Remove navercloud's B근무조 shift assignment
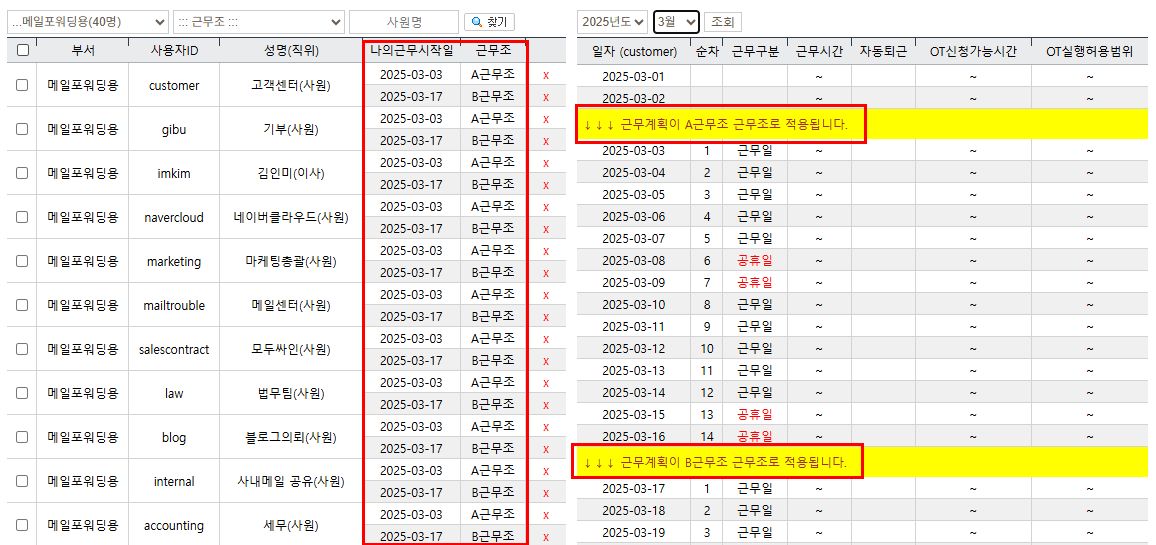Screen dimensions: 1156x545 (545, 229)
